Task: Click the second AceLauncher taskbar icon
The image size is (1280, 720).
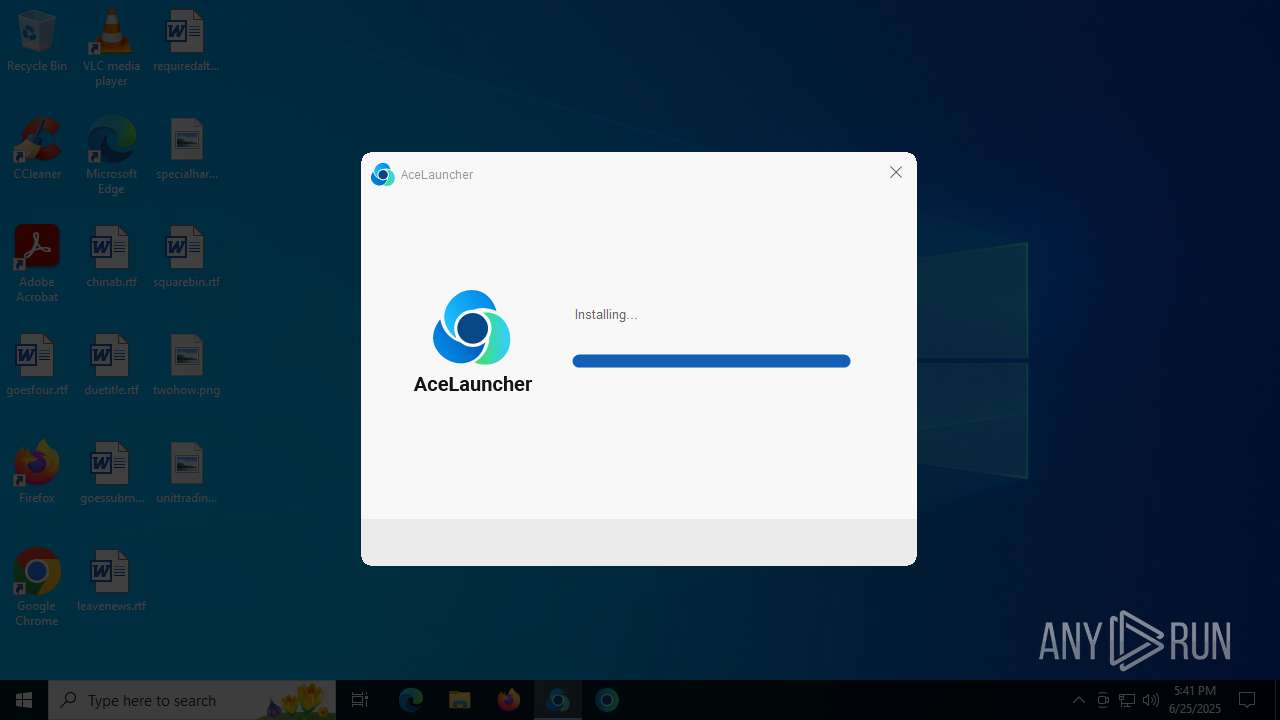Action: point(607,700)
